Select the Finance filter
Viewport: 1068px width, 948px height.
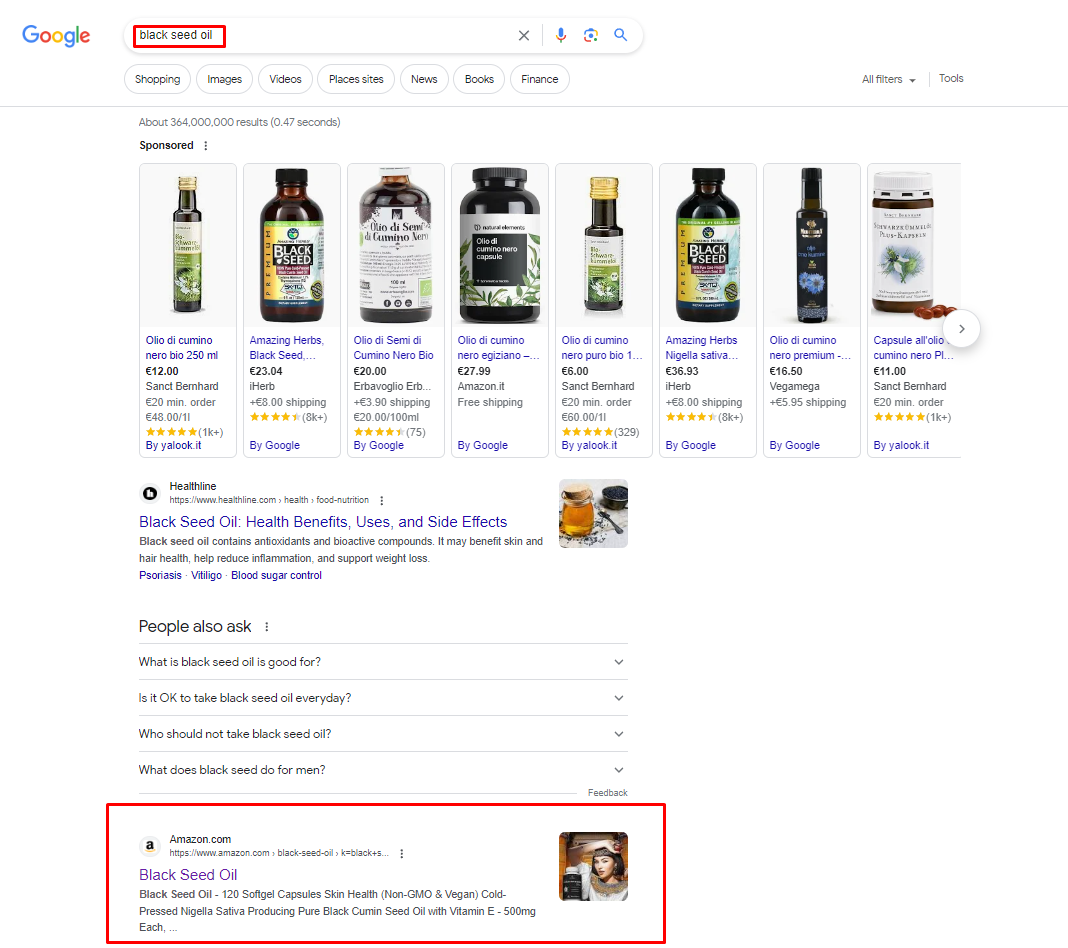point(539,79)
